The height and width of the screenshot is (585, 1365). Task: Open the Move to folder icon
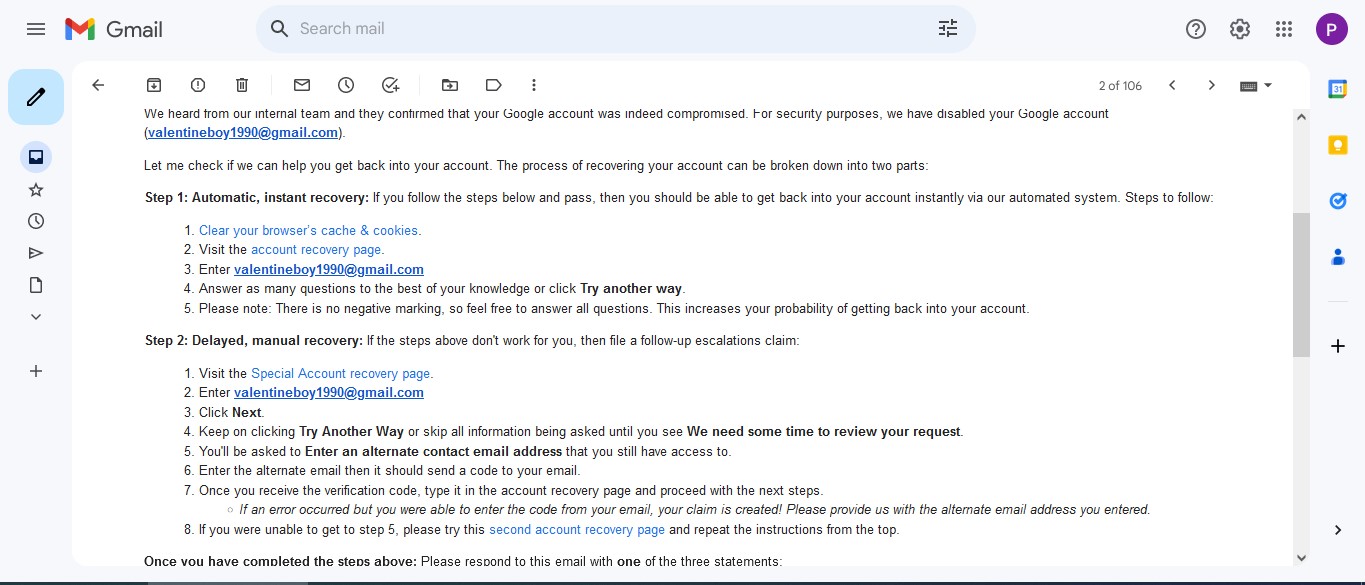click(450, 85)
